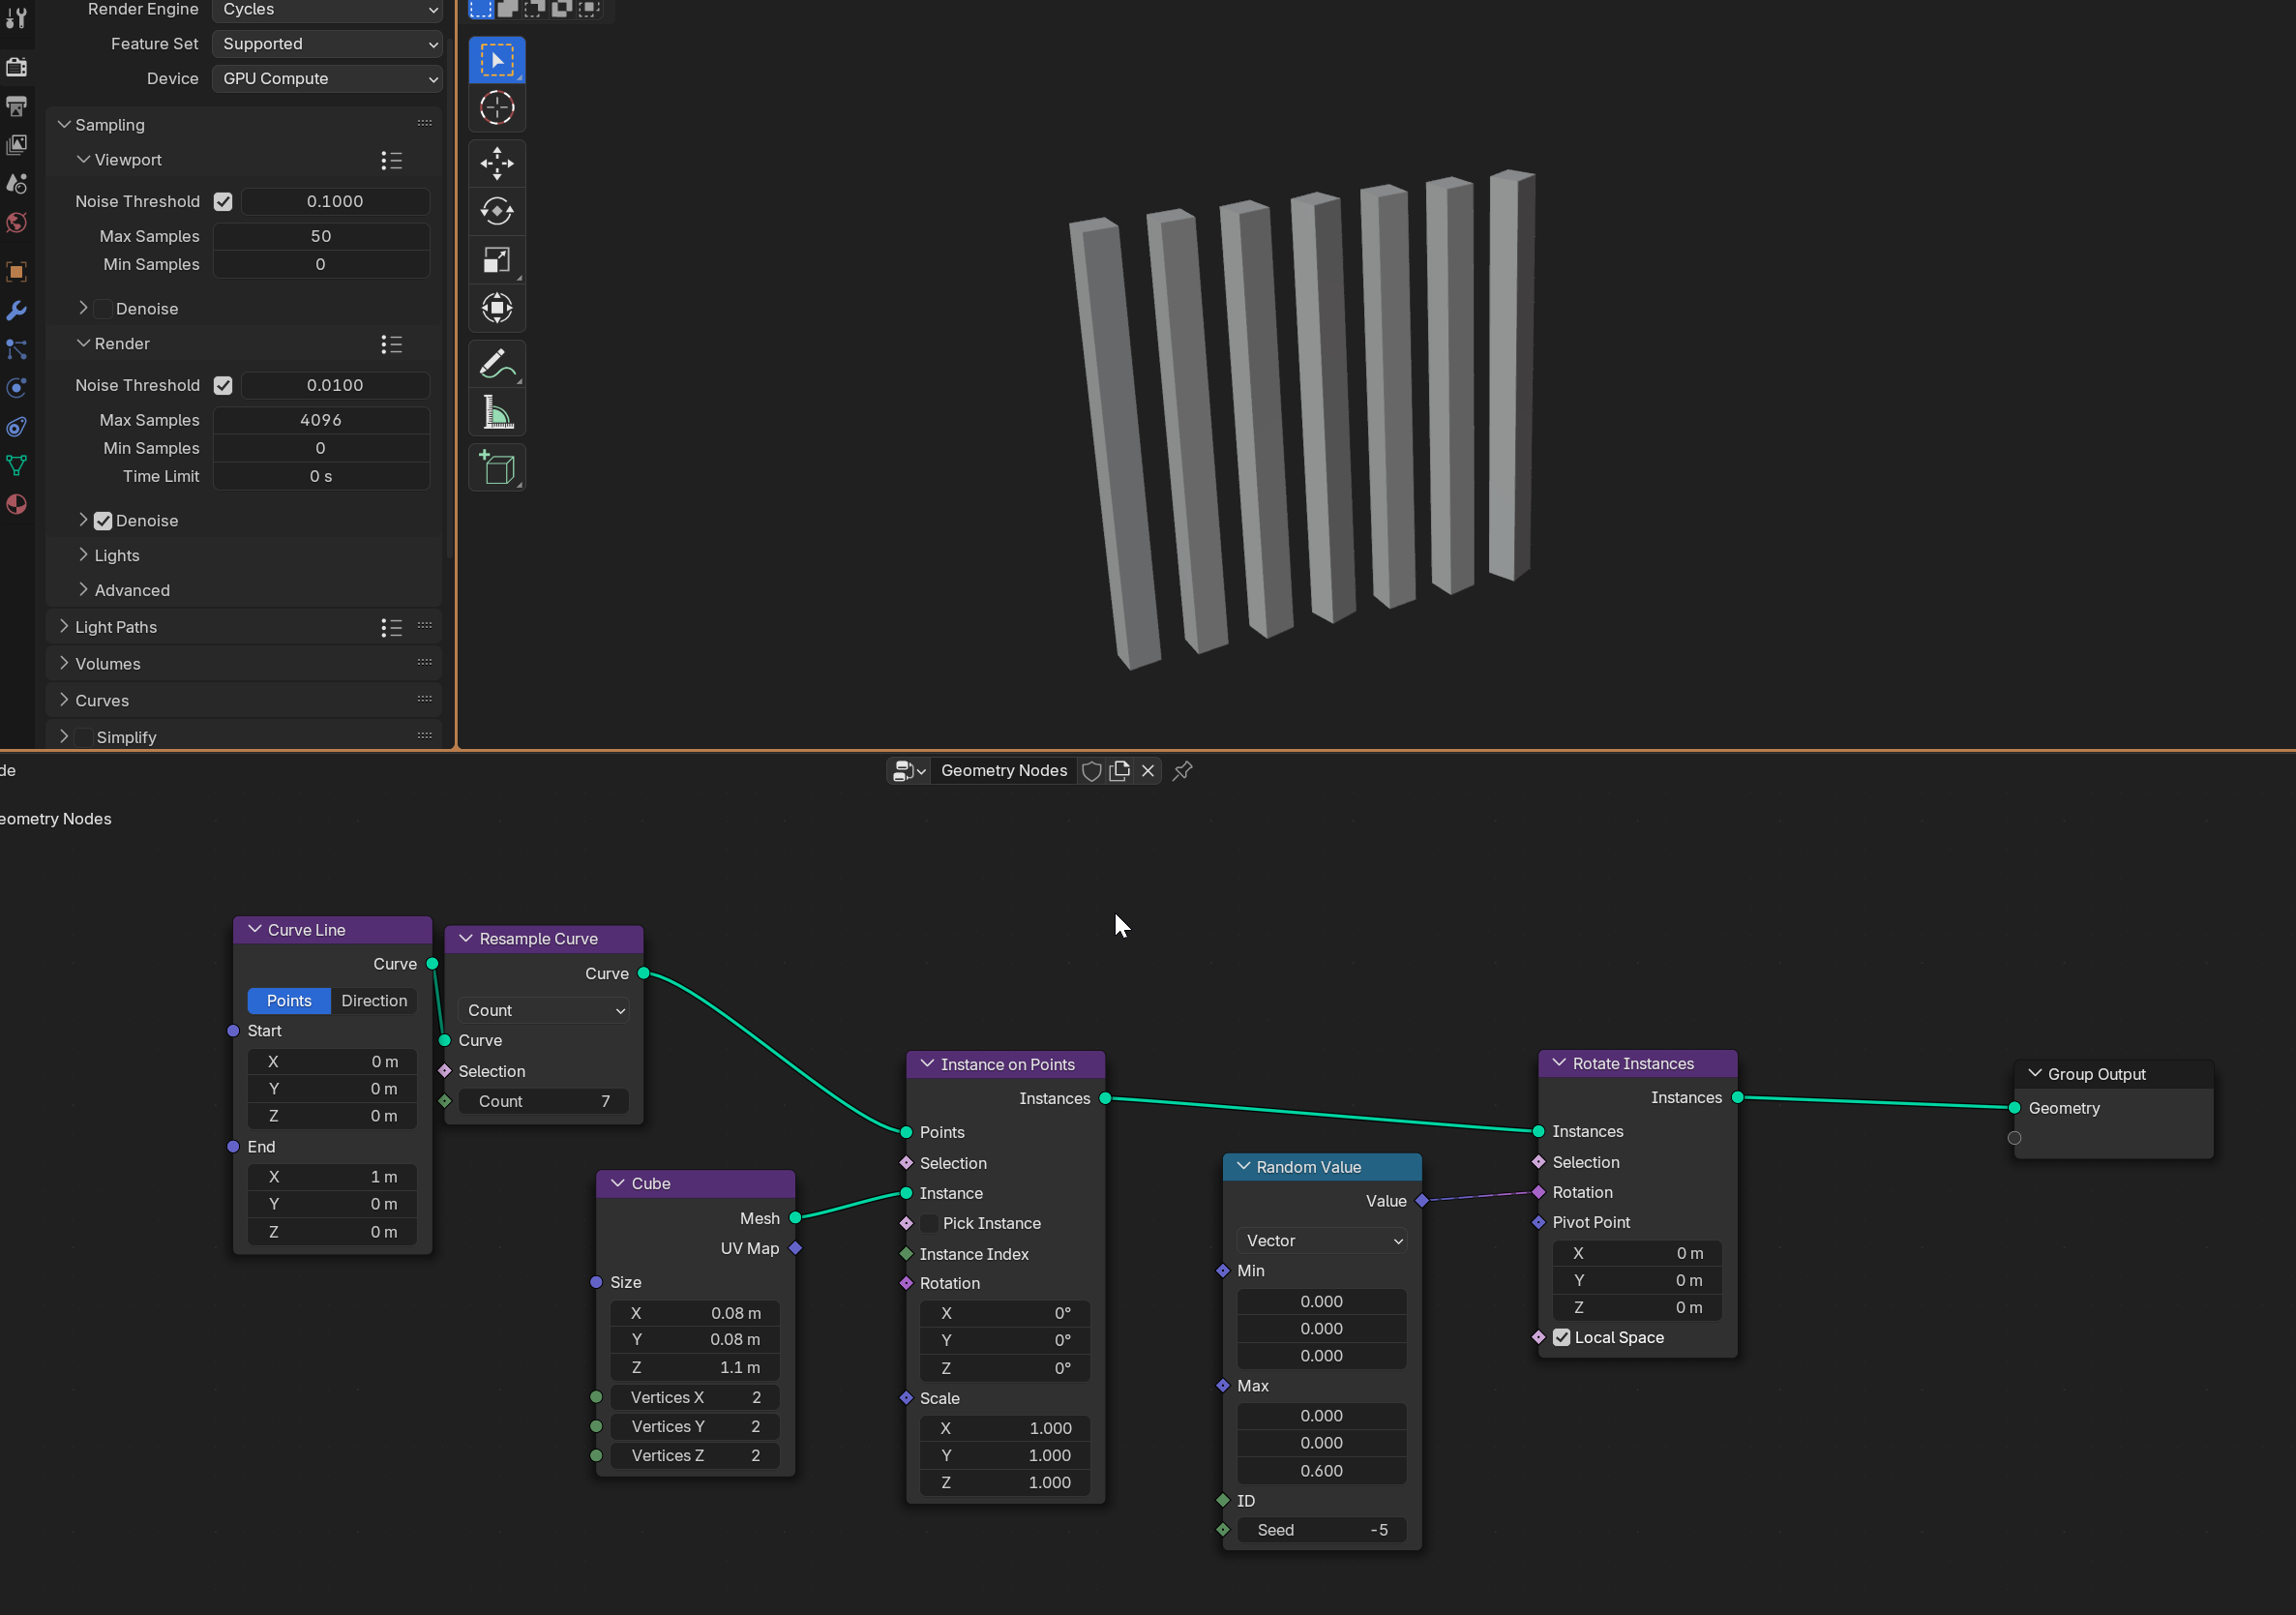Click the Render Time Limit field

(321, 477)
